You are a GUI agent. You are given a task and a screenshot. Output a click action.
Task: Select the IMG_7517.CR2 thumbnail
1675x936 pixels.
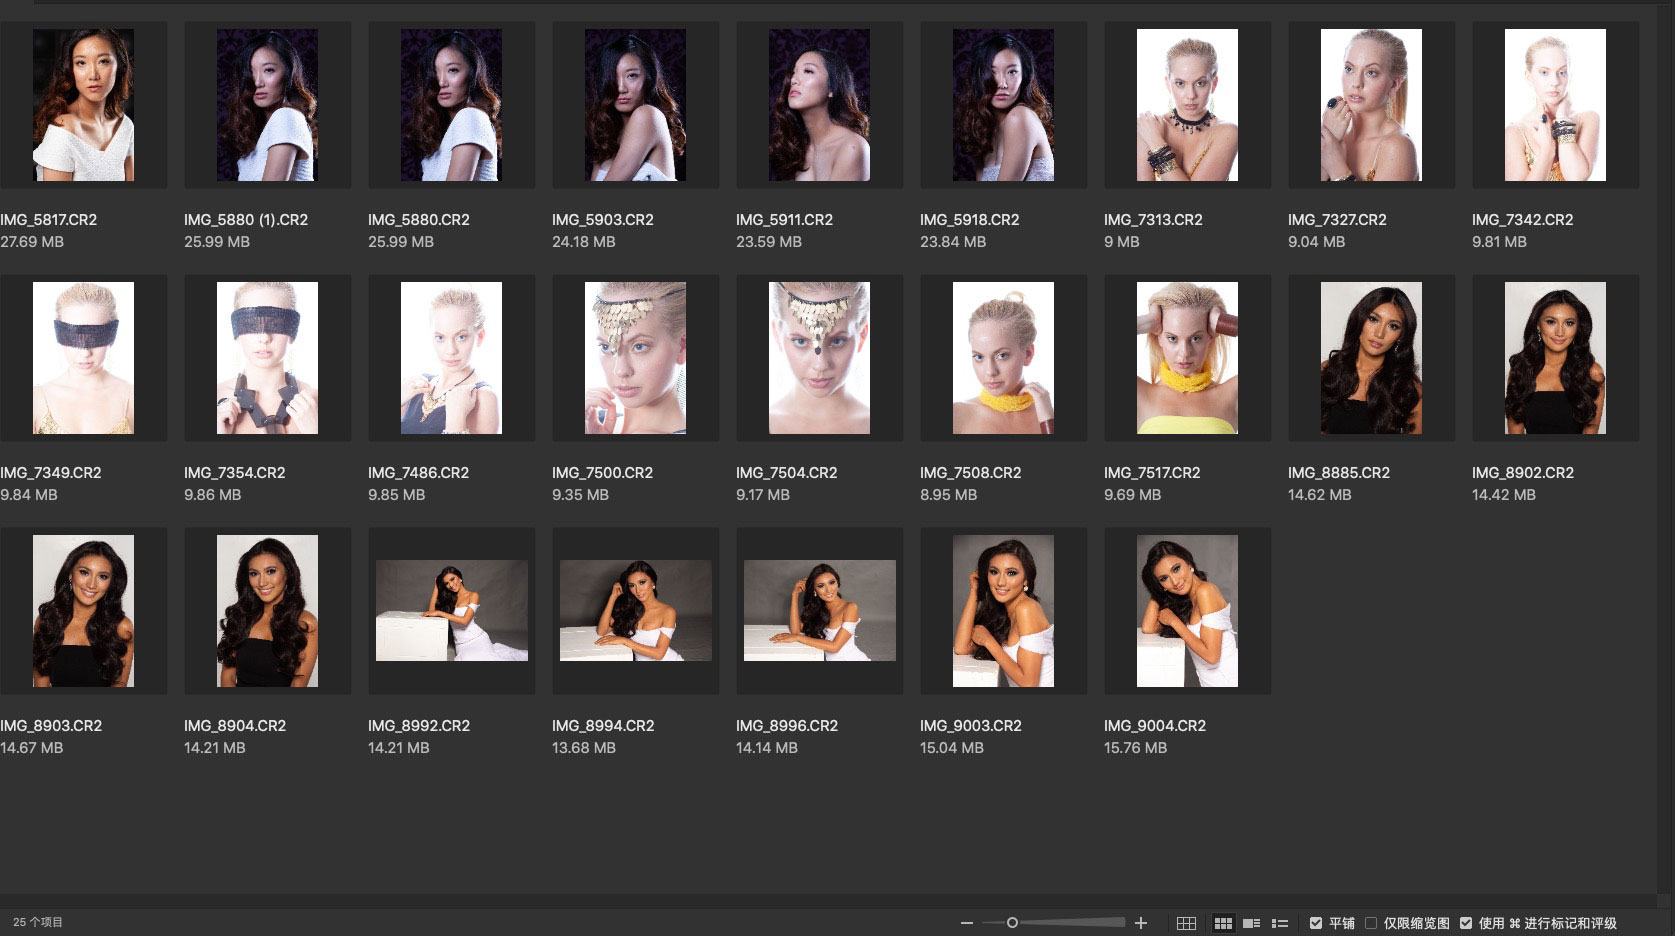(x=1187, y=358)
